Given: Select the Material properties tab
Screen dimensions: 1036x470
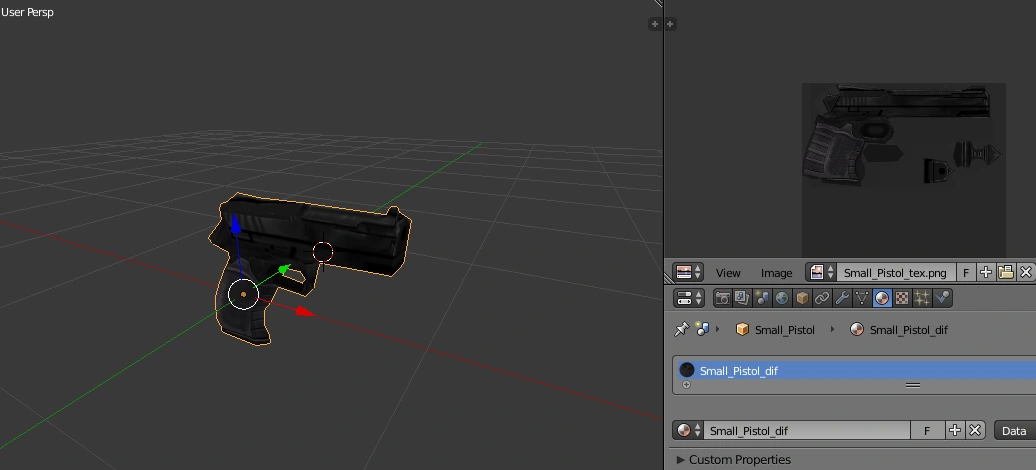Looking at the screenshot, I should click(x=882, y=298).
